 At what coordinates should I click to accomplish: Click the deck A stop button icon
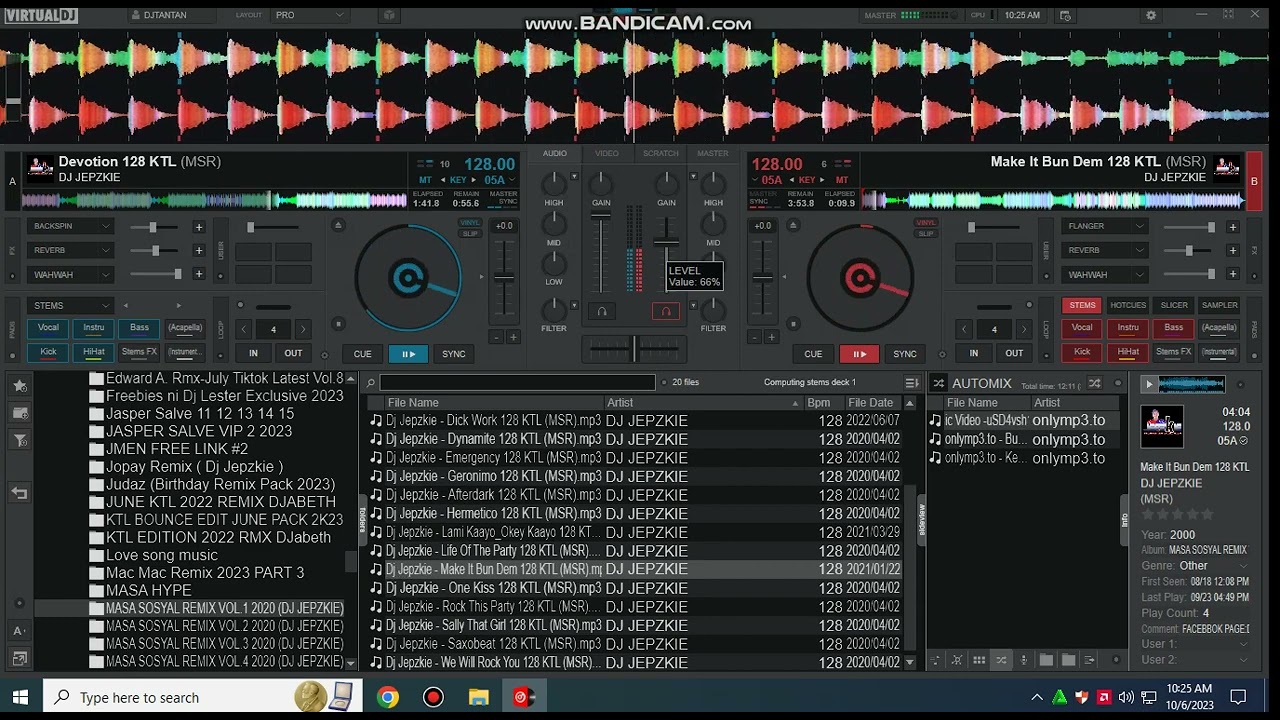click(x=338, y=323)
